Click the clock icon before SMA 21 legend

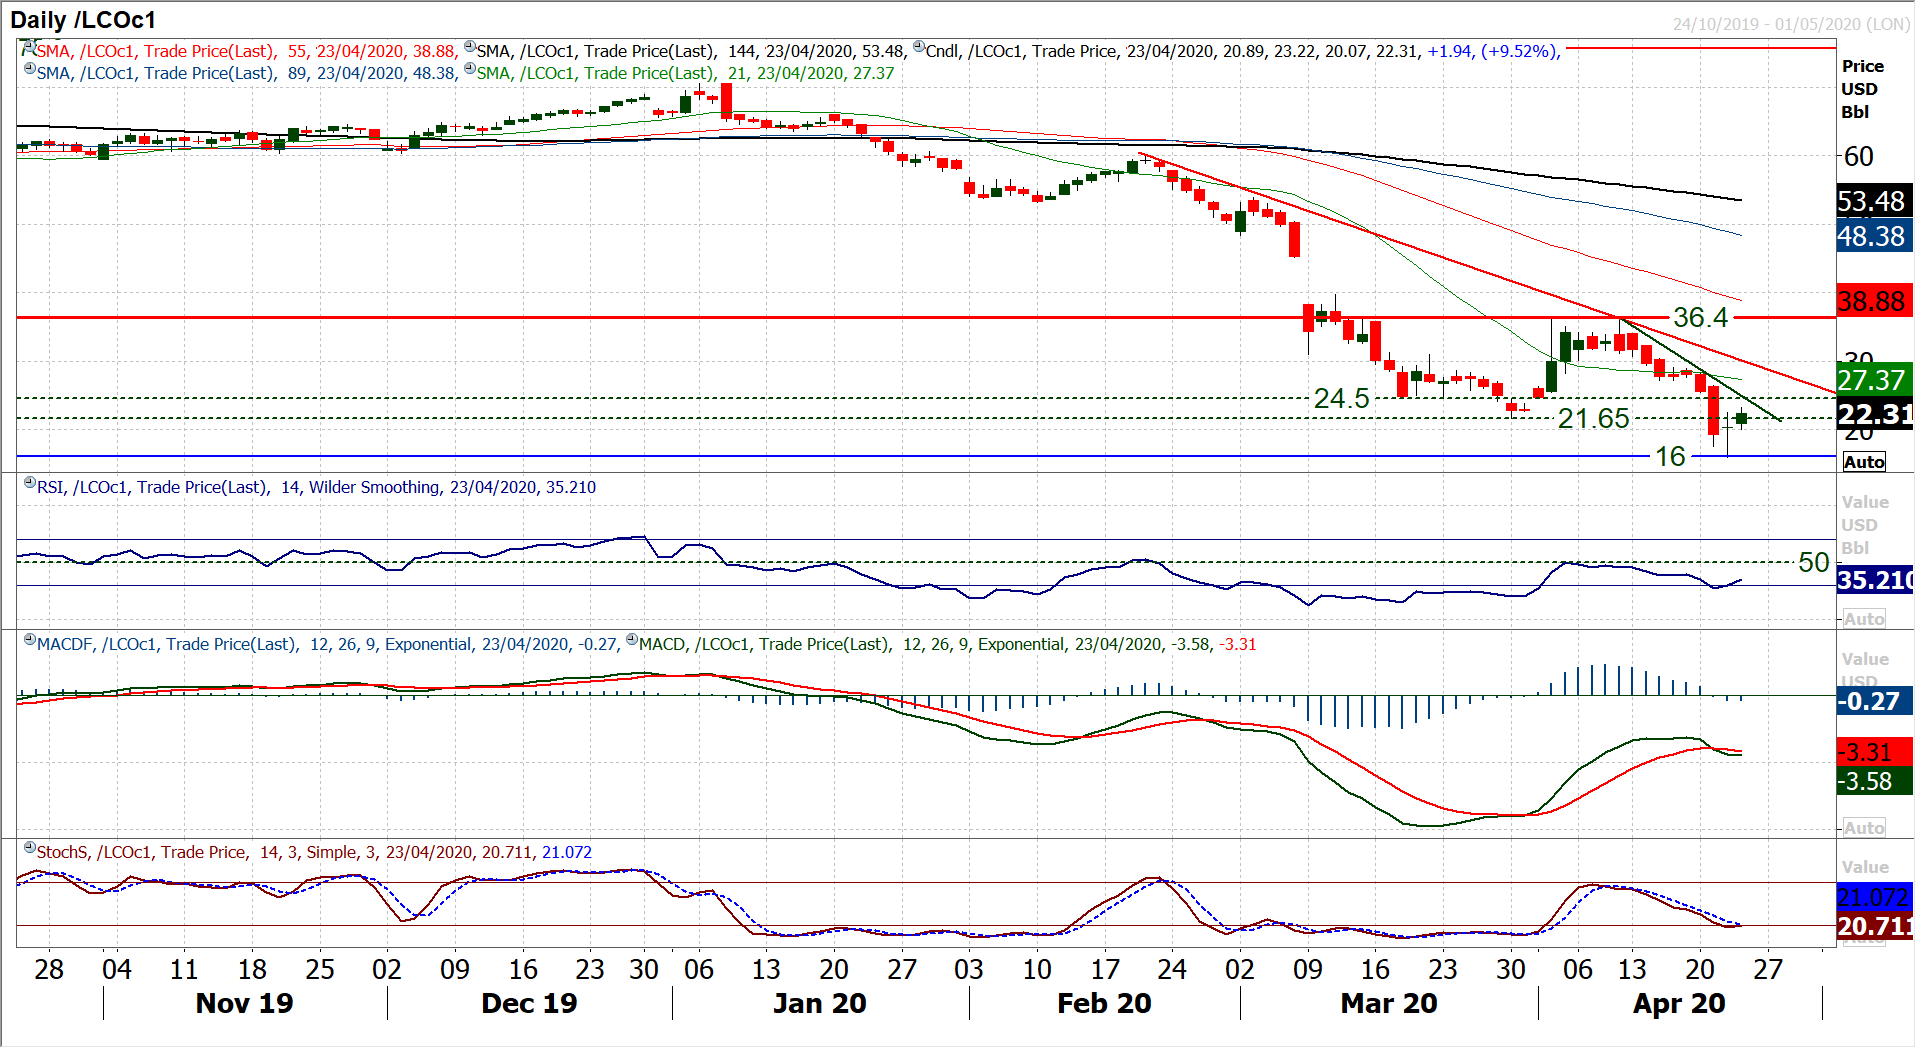(470, 70)
